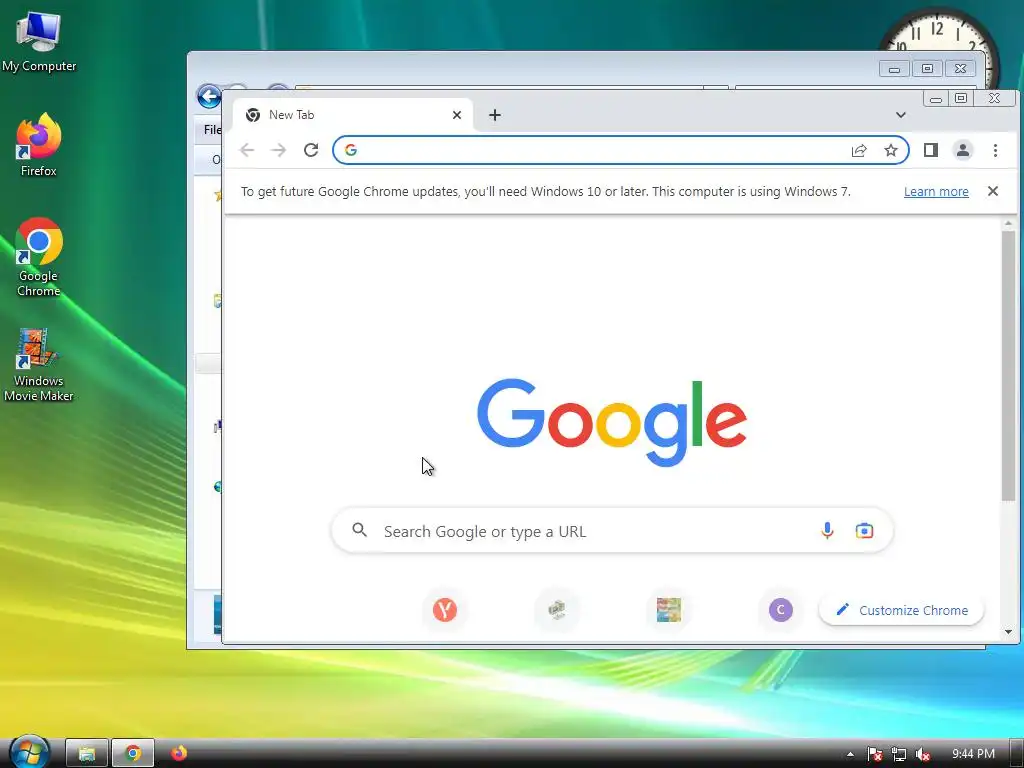
Task: Select the New Tab tab
Action: click(x=353, y=115)
